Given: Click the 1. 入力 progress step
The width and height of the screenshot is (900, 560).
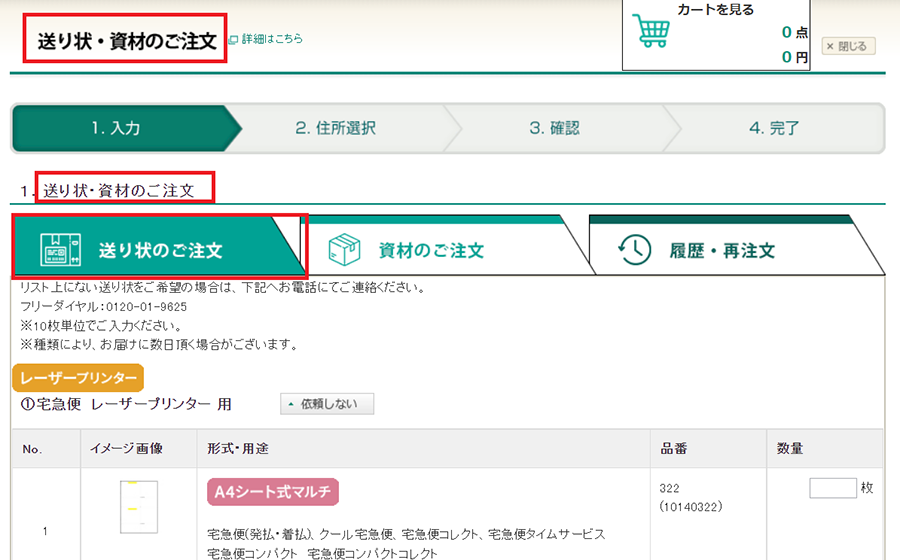Looking at the screenshot, I should (x=116, y=128).
